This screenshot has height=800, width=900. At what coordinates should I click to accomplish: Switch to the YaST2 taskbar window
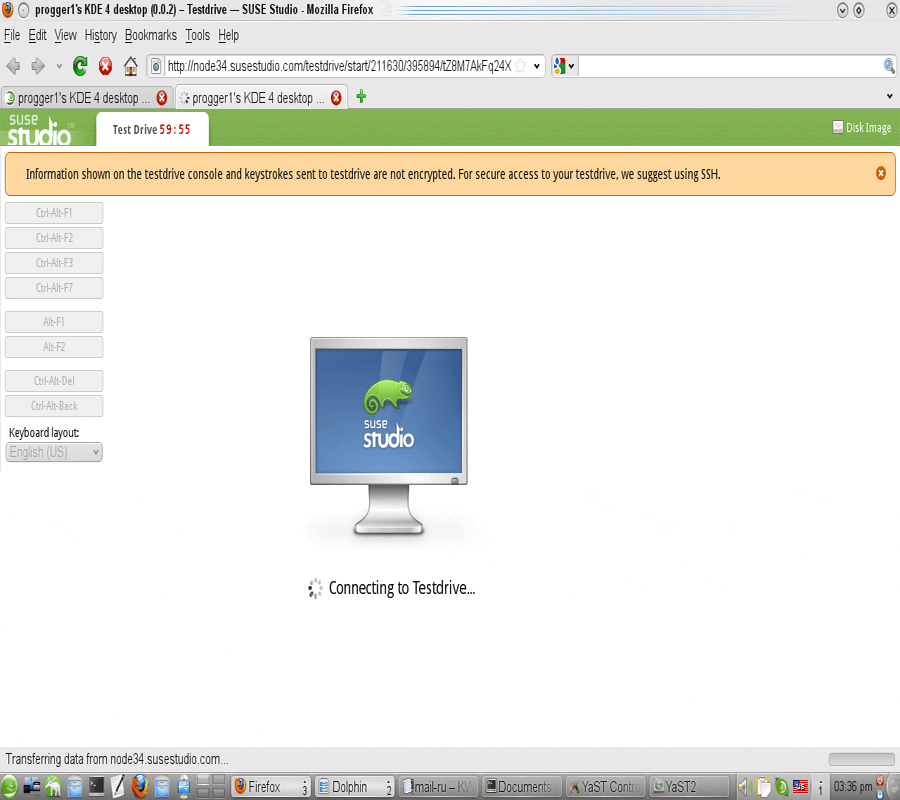(689, 786)
